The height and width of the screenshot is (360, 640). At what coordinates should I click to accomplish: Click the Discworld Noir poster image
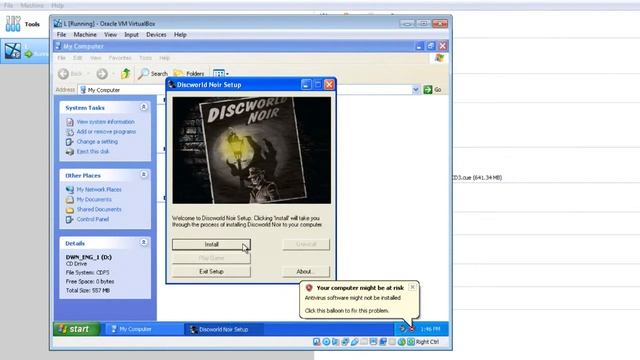(251, 150)
